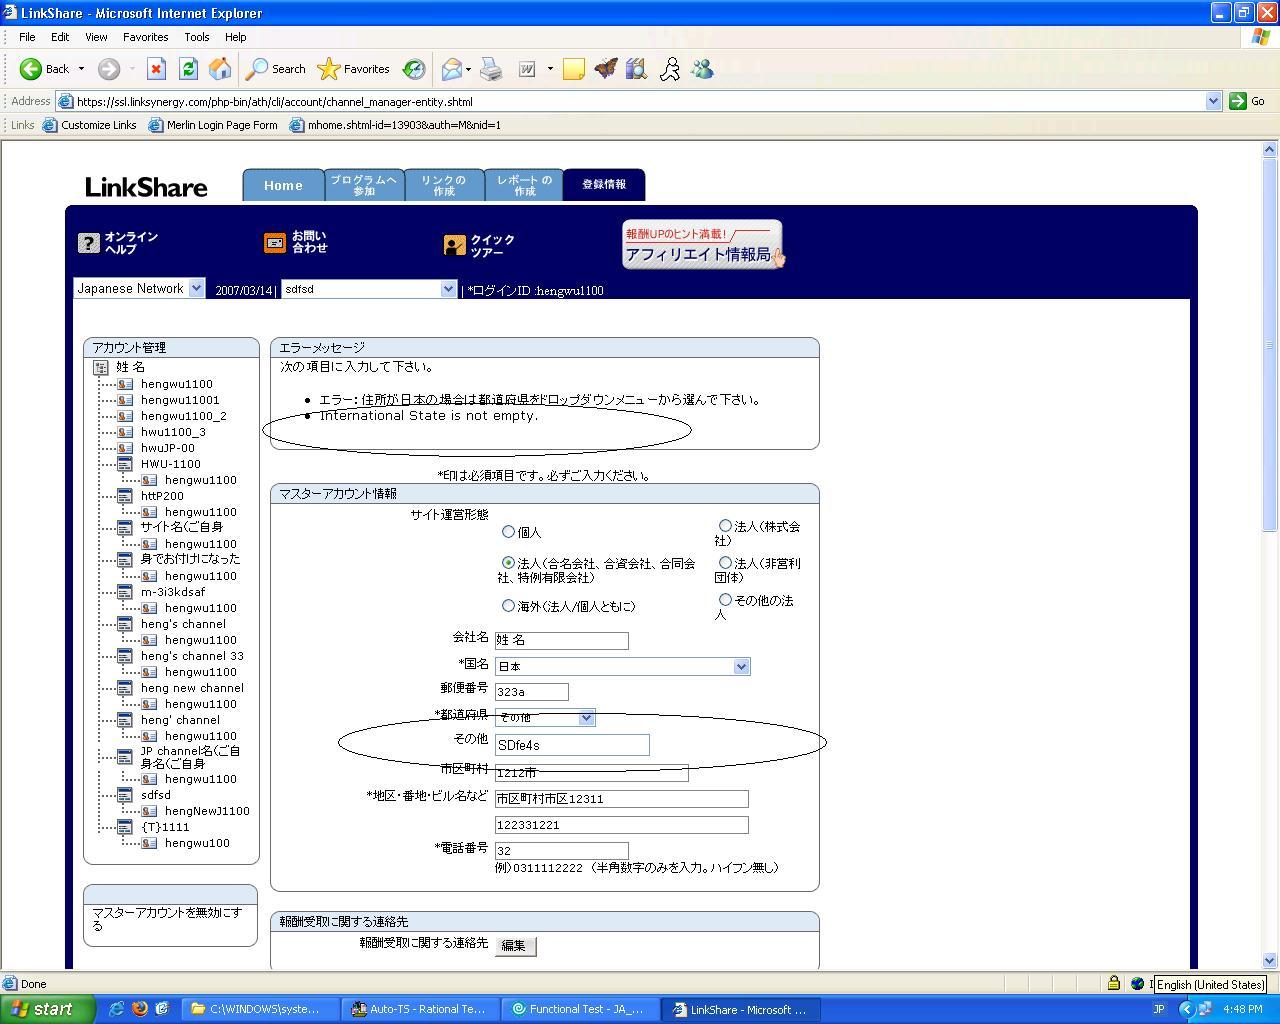The image size is (1280, 1024).
Task: Expand the 国名 country dropdown
Action: click(741, 667)
